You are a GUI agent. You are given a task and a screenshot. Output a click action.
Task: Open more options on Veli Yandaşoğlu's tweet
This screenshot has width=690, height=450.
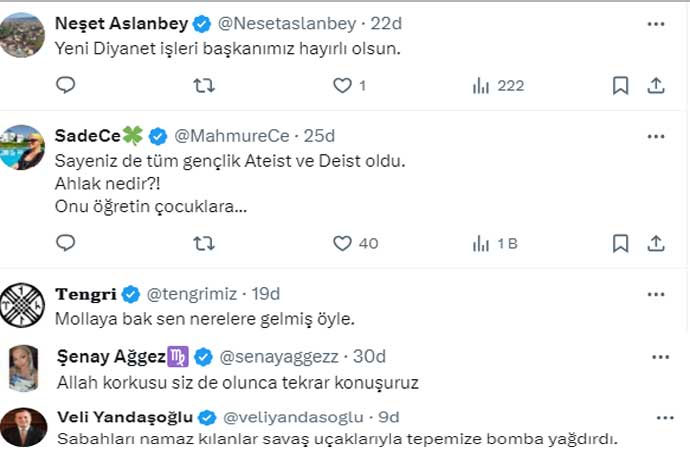pyautogui.click(x=664, y=417)
